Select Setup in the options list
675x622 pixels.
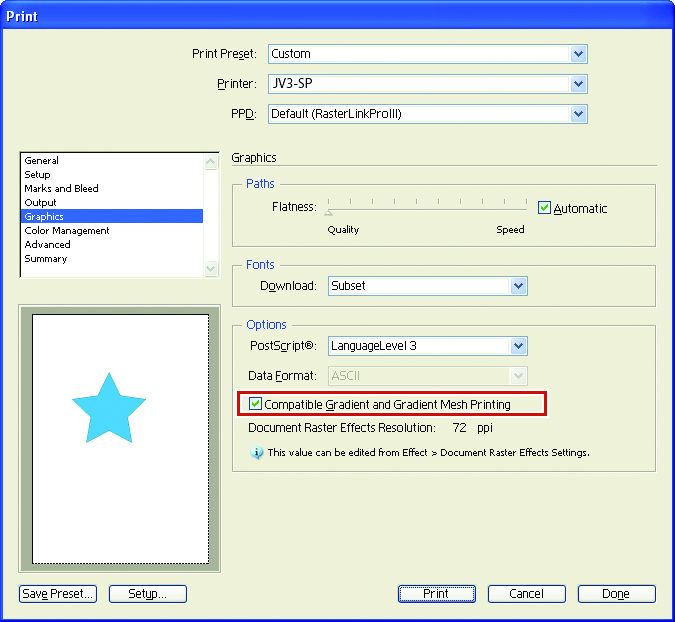click(38, 174)
